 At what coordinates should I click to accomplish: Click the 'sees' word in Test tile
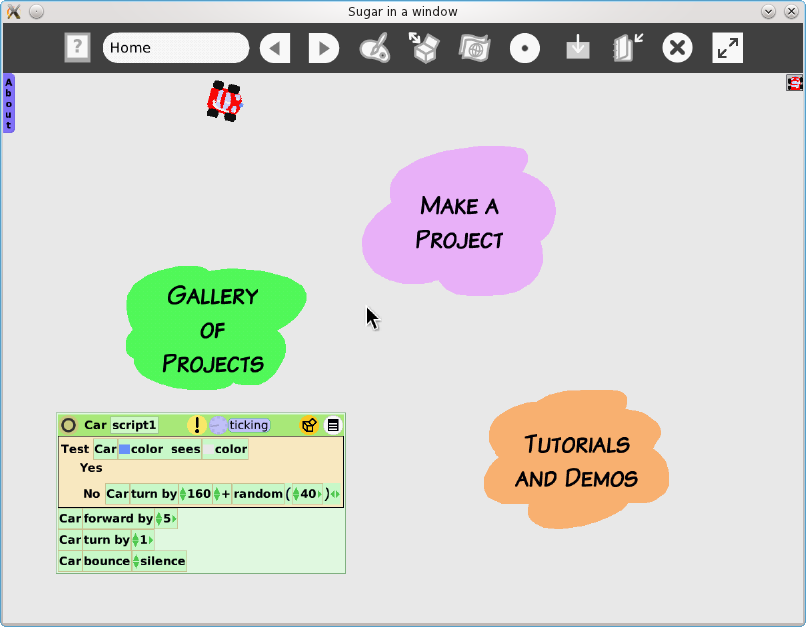click(x=186, y=449)
